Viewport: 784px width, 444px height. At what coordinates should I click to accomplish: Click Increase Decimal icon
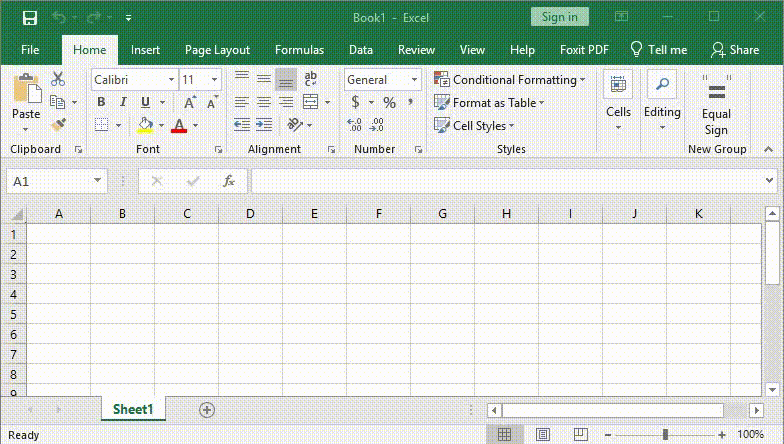(x=354, y=124)
